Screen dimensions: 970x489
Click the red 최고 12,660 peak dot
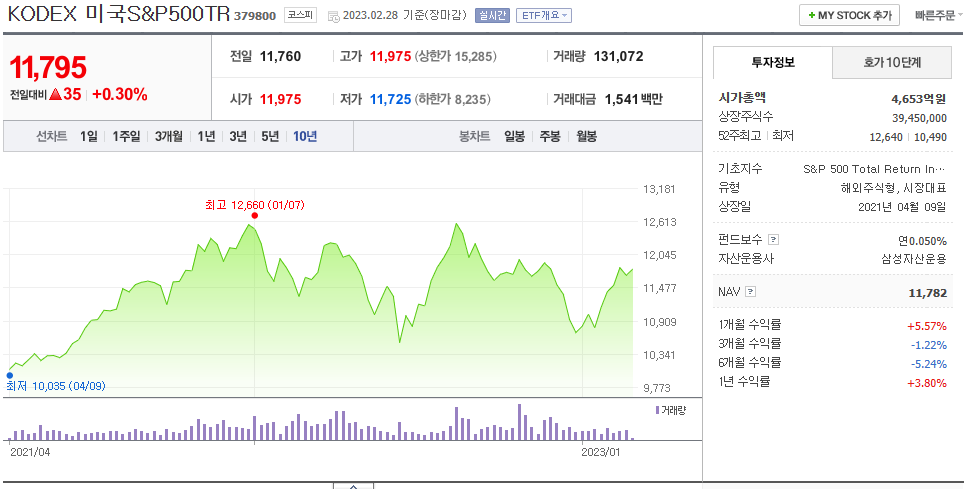pos(255,216)
